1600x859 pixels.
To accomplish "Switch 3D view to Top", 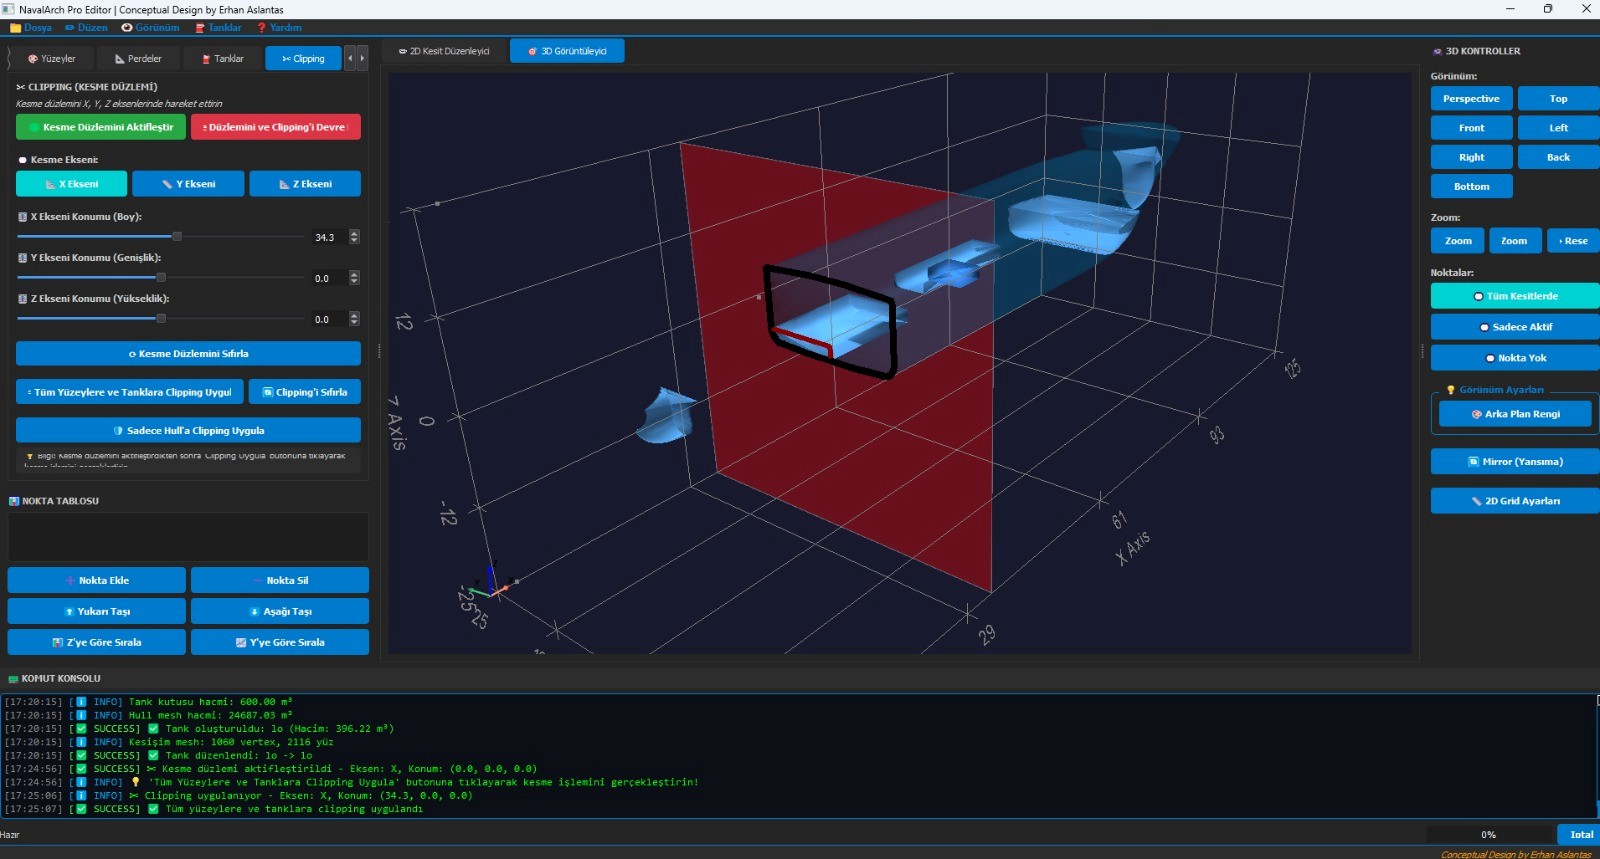I will tap(1558, 99).
